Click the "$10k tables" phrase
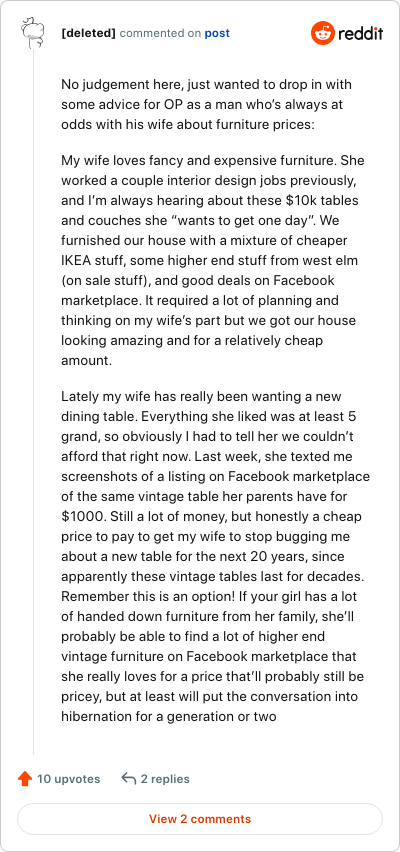 (322, 201)
